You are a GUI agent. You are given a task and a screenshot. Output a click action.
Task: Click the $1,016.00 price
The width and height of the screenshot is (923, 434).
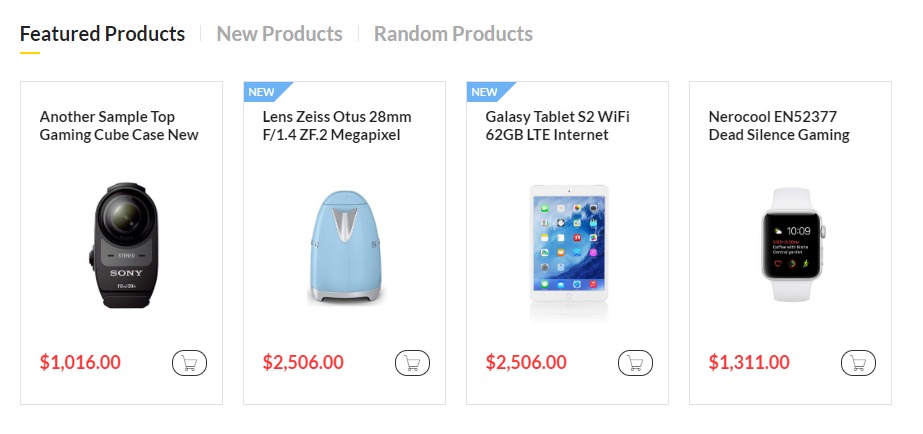pyautogui.click(x=80, y=363)
